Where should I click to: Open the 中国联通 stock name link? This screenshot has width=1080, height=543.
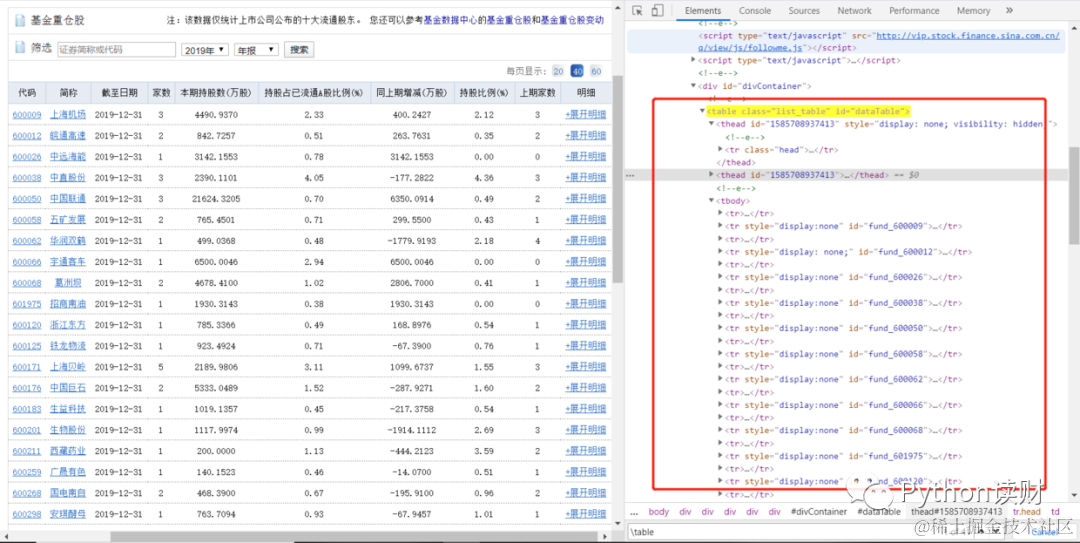point(68,199)
